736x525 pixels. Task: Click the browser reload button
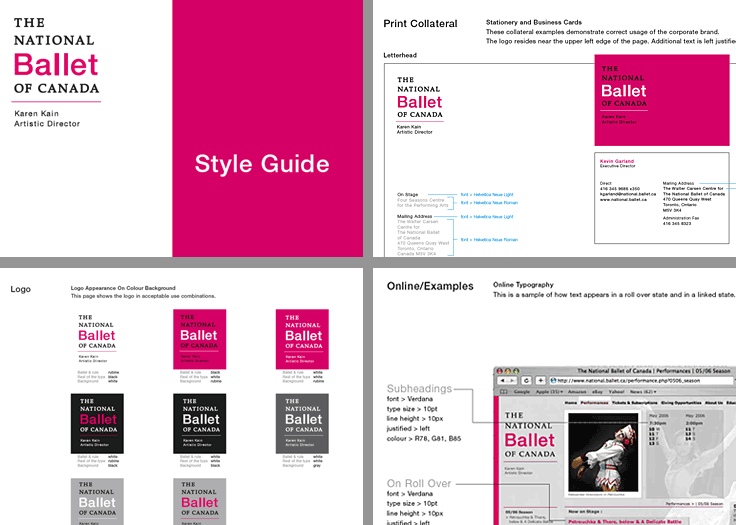(x=527, y=380)
